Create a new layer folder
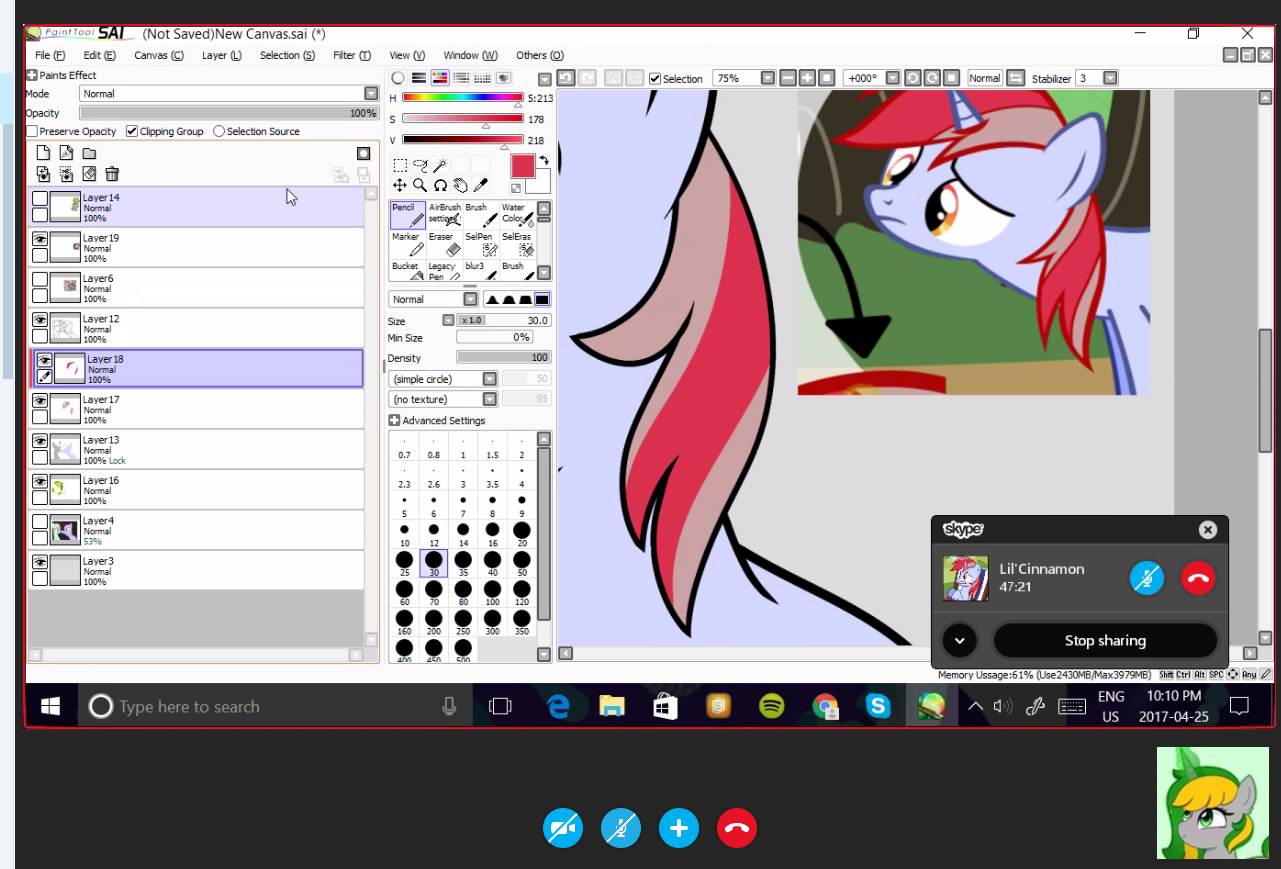Viewport: 1281px width, 869px height. pos(89,153)
